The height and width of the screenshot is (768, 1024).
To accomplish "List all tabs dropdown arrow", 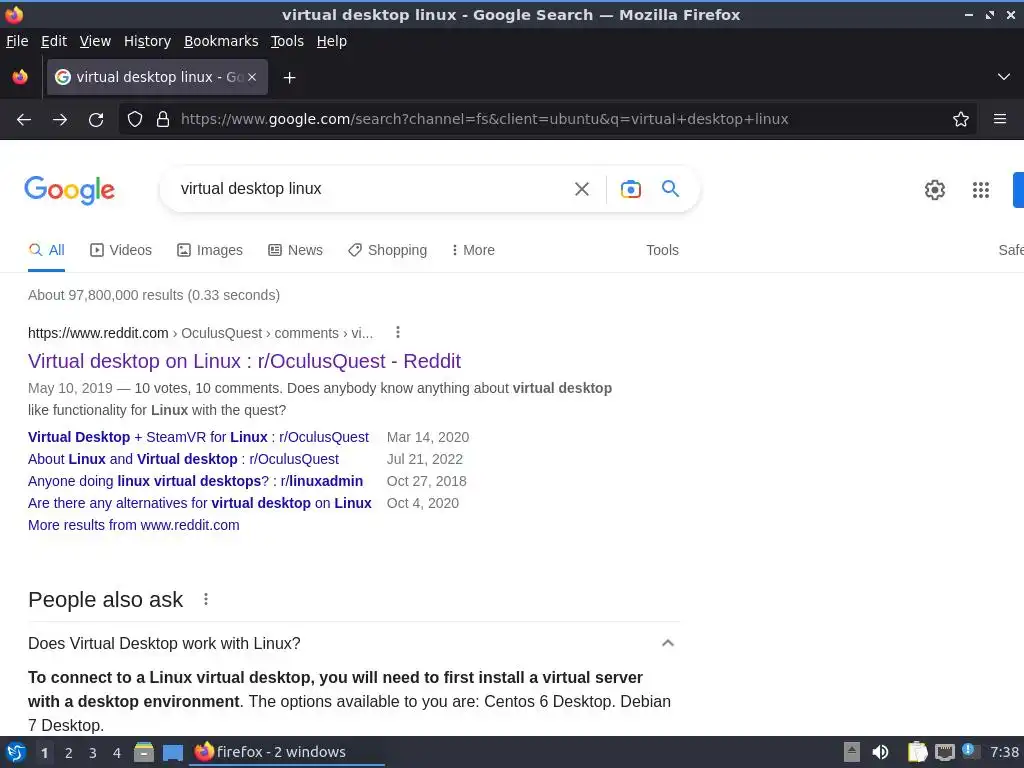I will click(1004, 77).
